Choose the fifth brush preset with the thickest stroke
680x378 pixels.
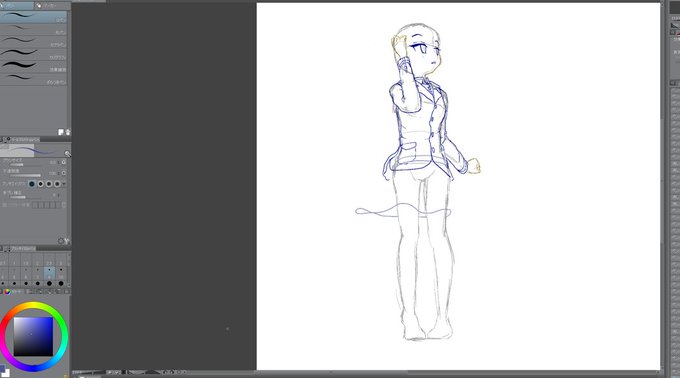coord(33,66)
